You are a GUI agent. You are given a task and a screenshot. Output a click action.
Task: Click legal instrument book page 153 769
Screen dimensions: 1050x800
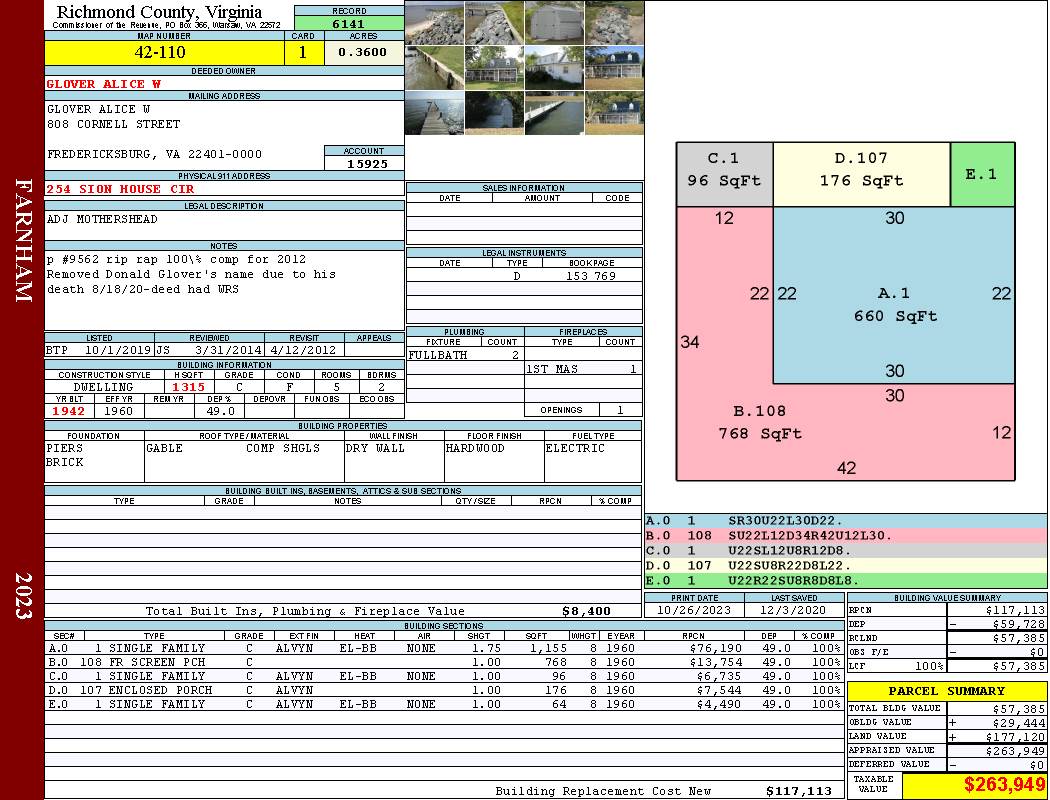pos(591,276)
